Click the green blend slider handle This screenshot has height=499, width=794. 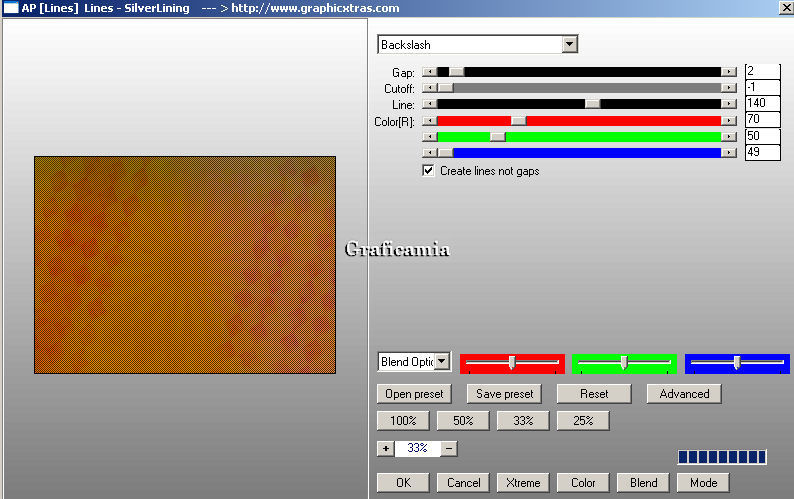pyautogui.click(x=624, y=362)
